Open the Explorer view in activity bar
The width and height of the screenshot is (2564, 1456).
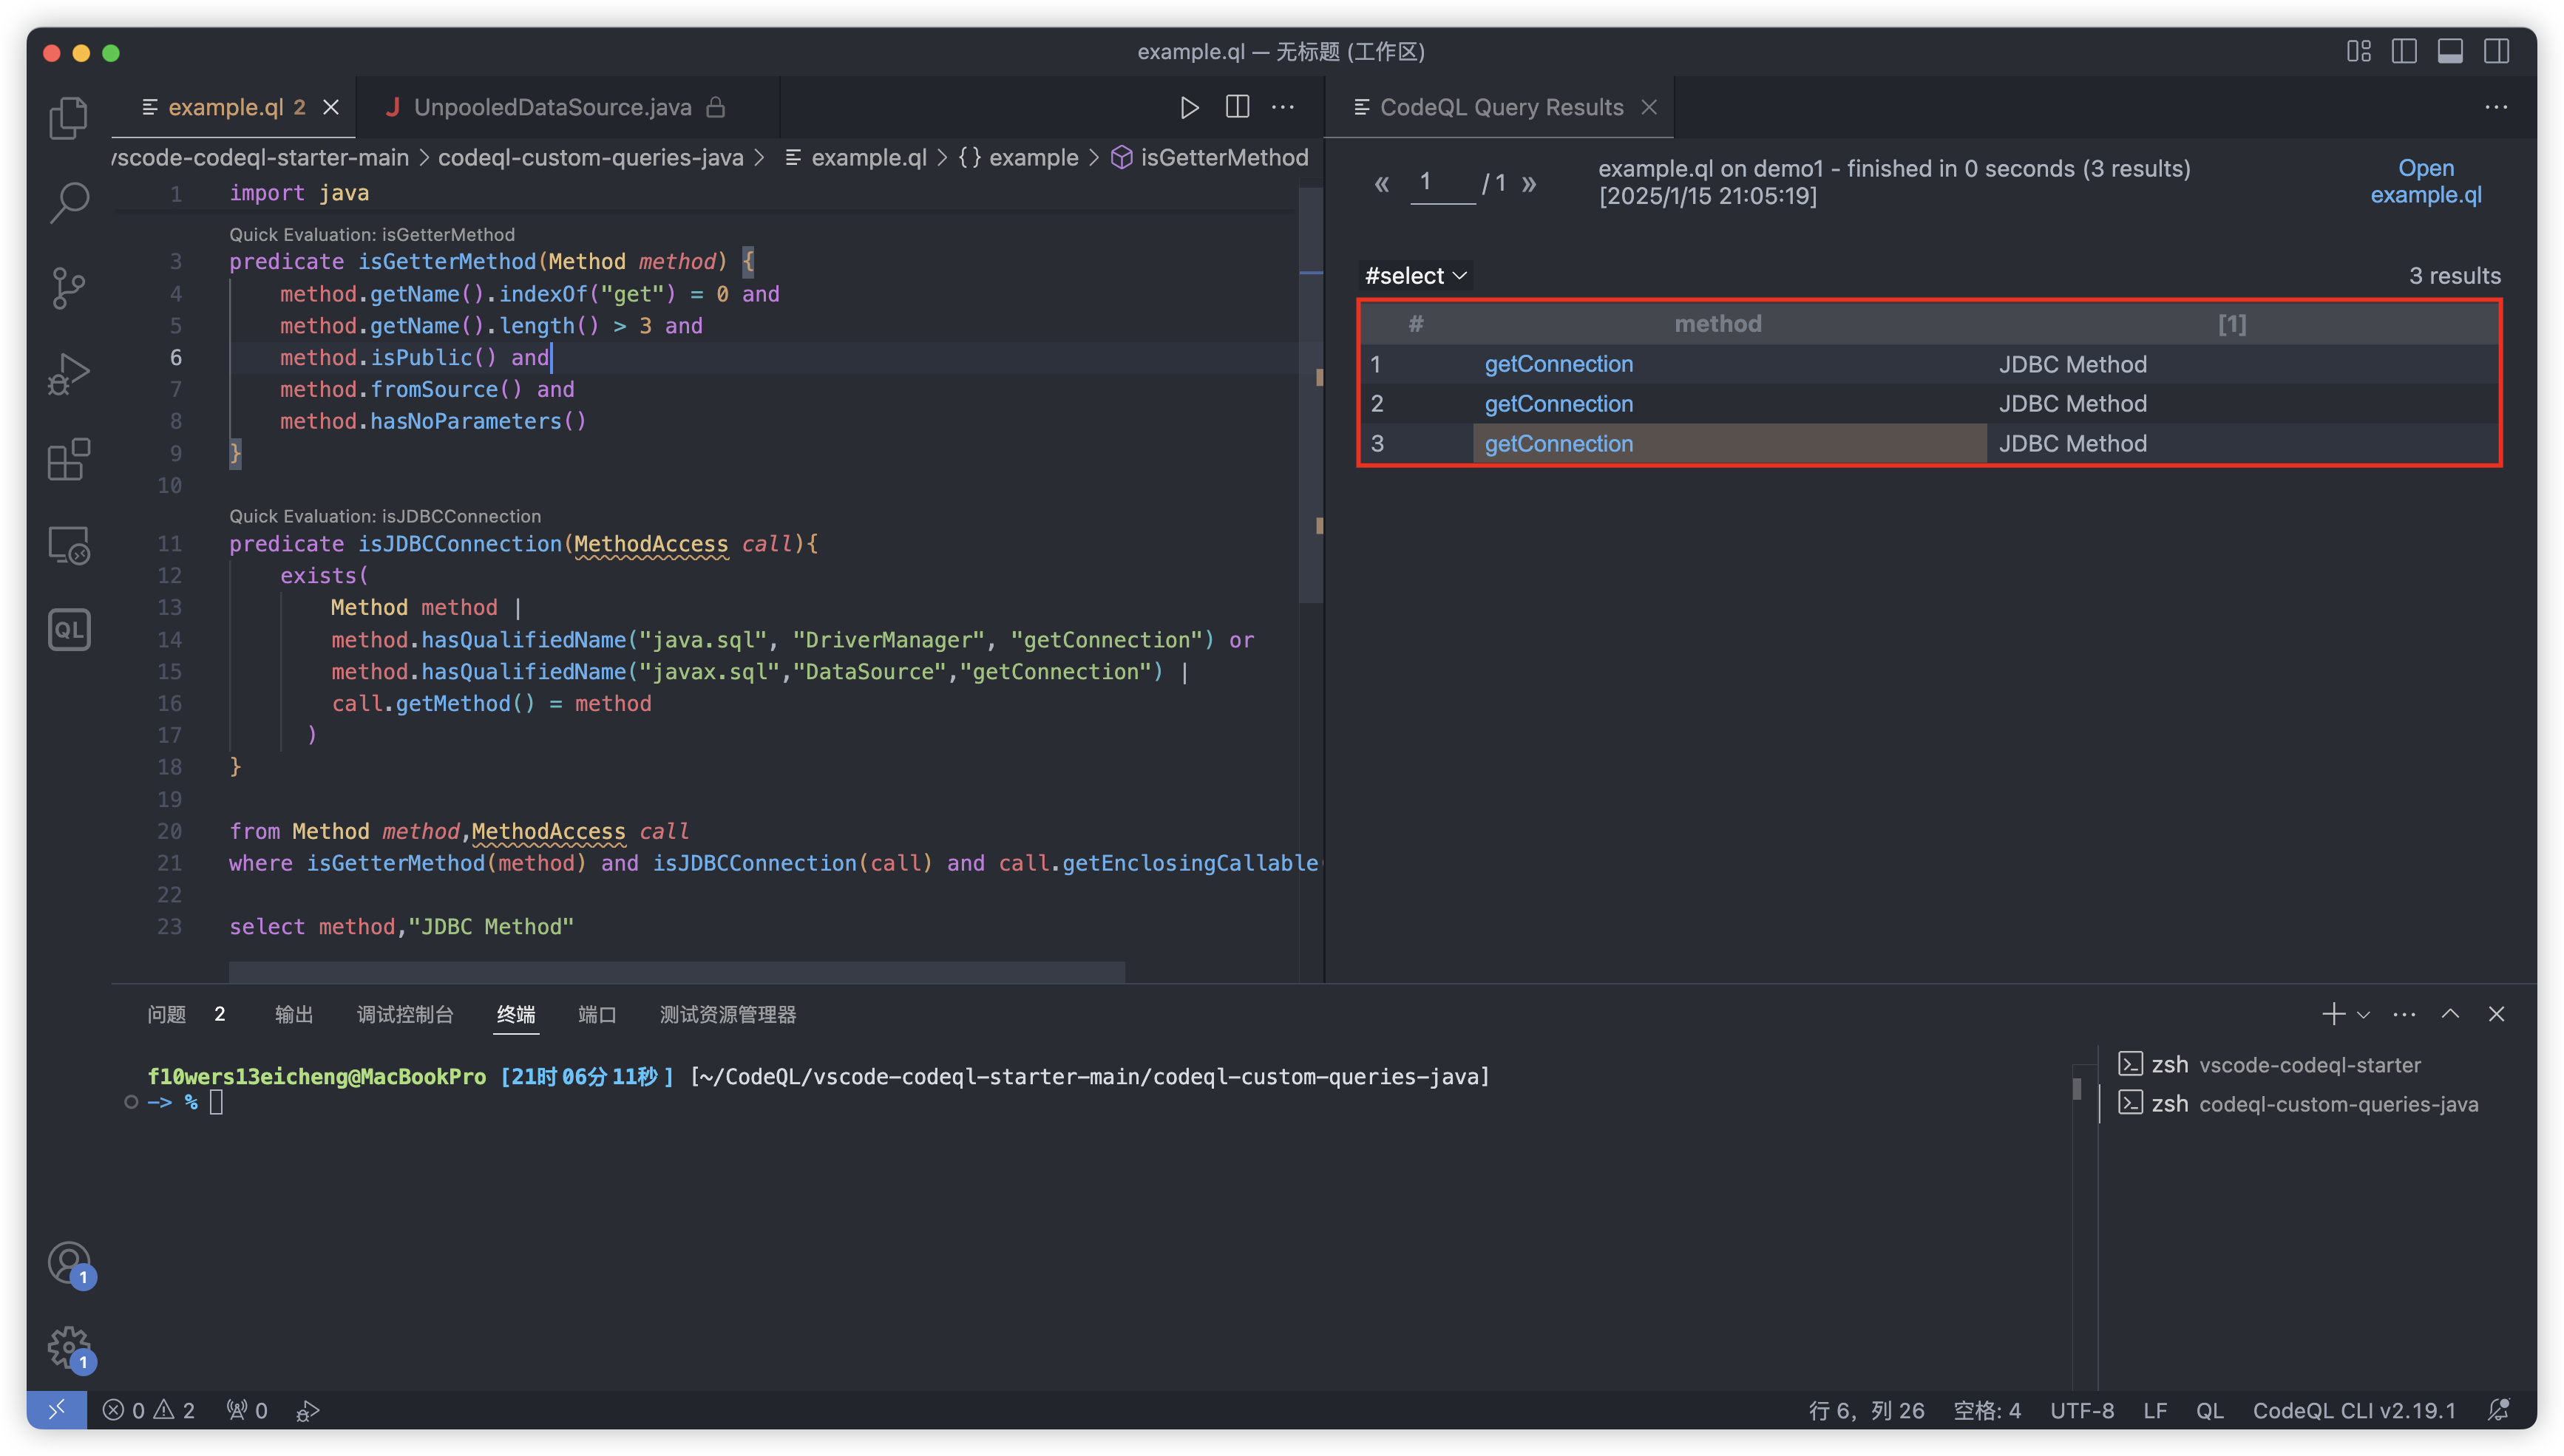point(68,118)
